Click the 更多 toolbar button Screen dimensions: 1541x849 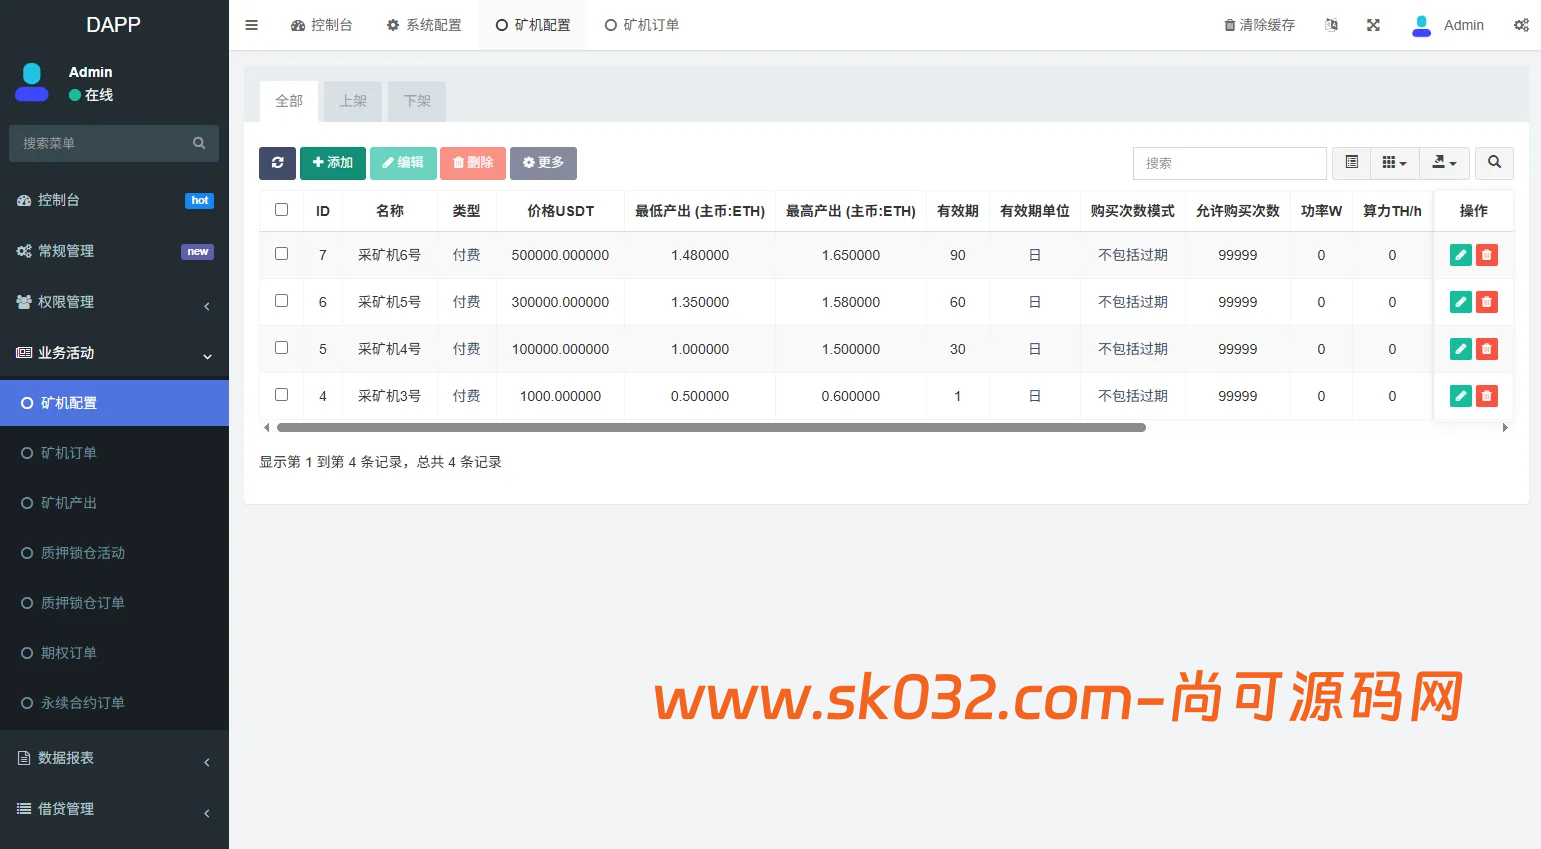click(543, 163)
